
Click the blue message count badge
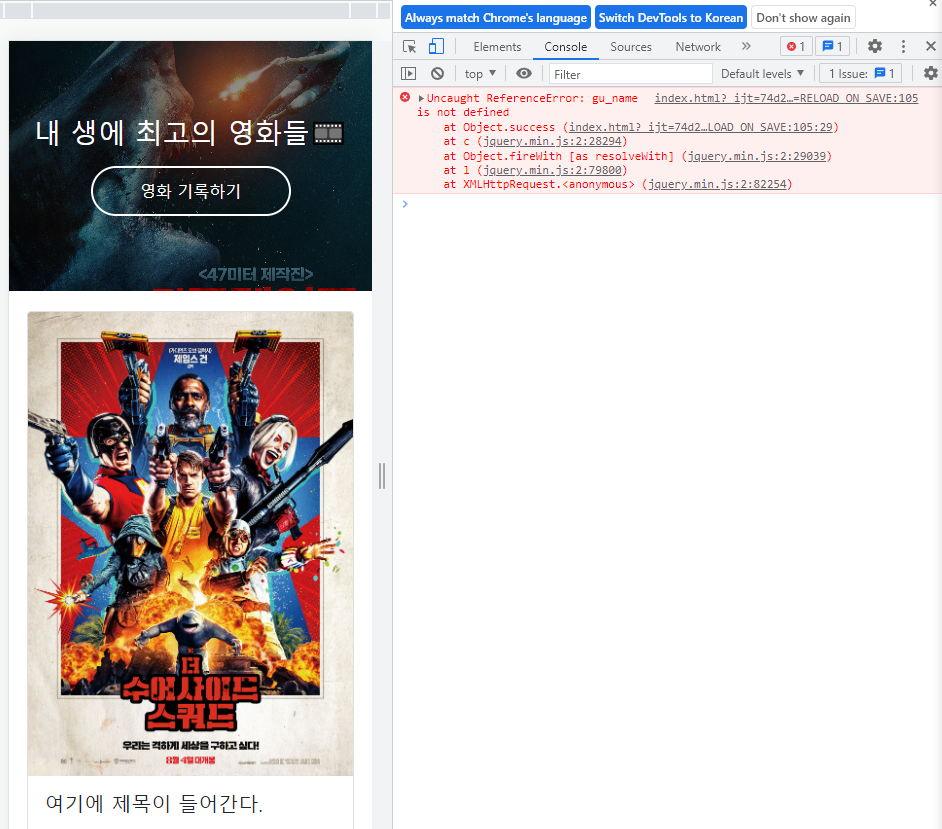point(832,46)
